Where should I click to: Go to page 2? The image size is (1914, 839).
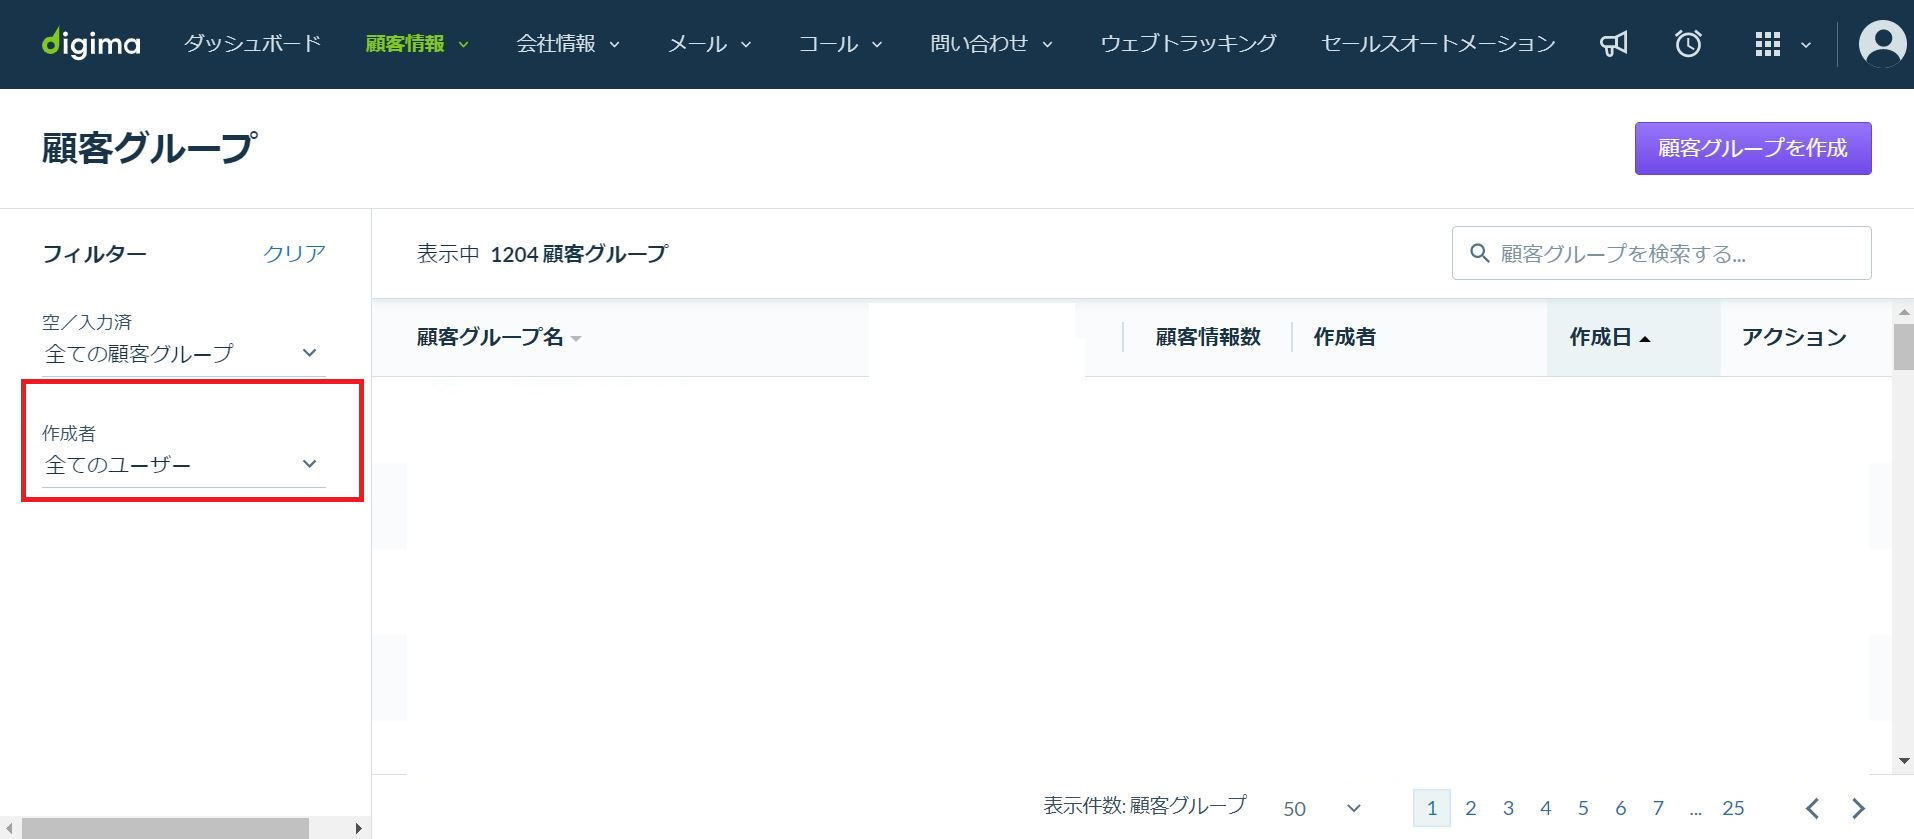point(1470,808)
